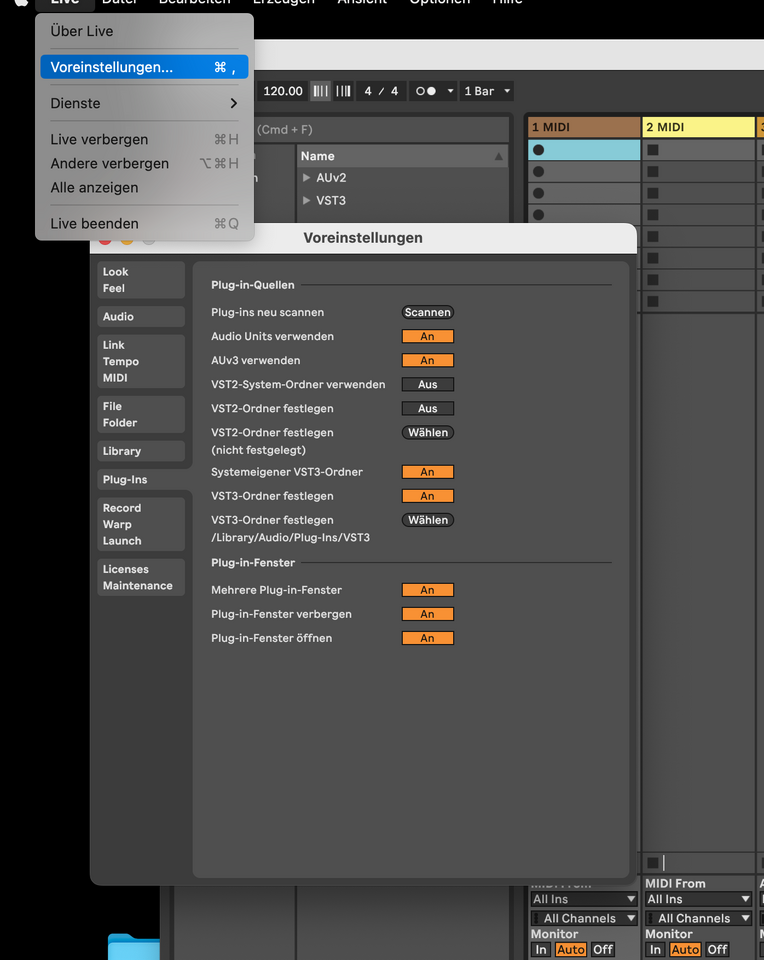
Task: Open the Licenses Maintenance preferences tab
Action: pyautogui.click(x=141, y=577)
